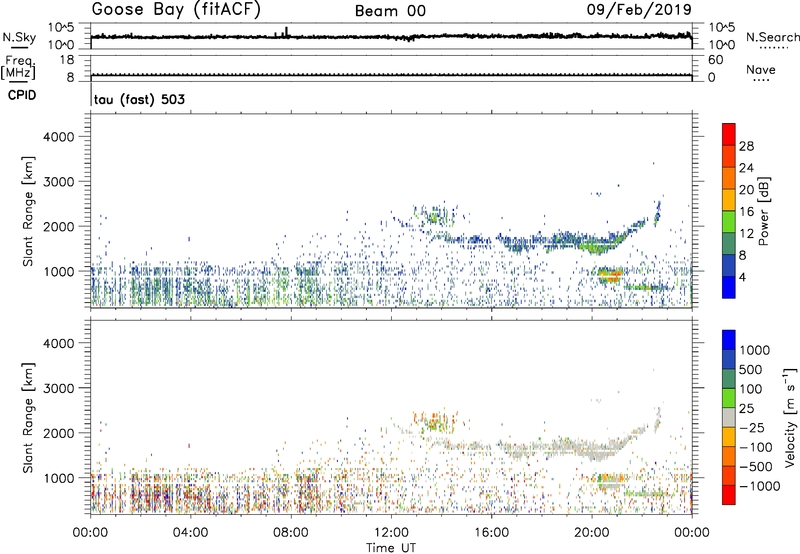
Task: Click the ending "00:00" tick at axis right
Action: tap(692, 533)
